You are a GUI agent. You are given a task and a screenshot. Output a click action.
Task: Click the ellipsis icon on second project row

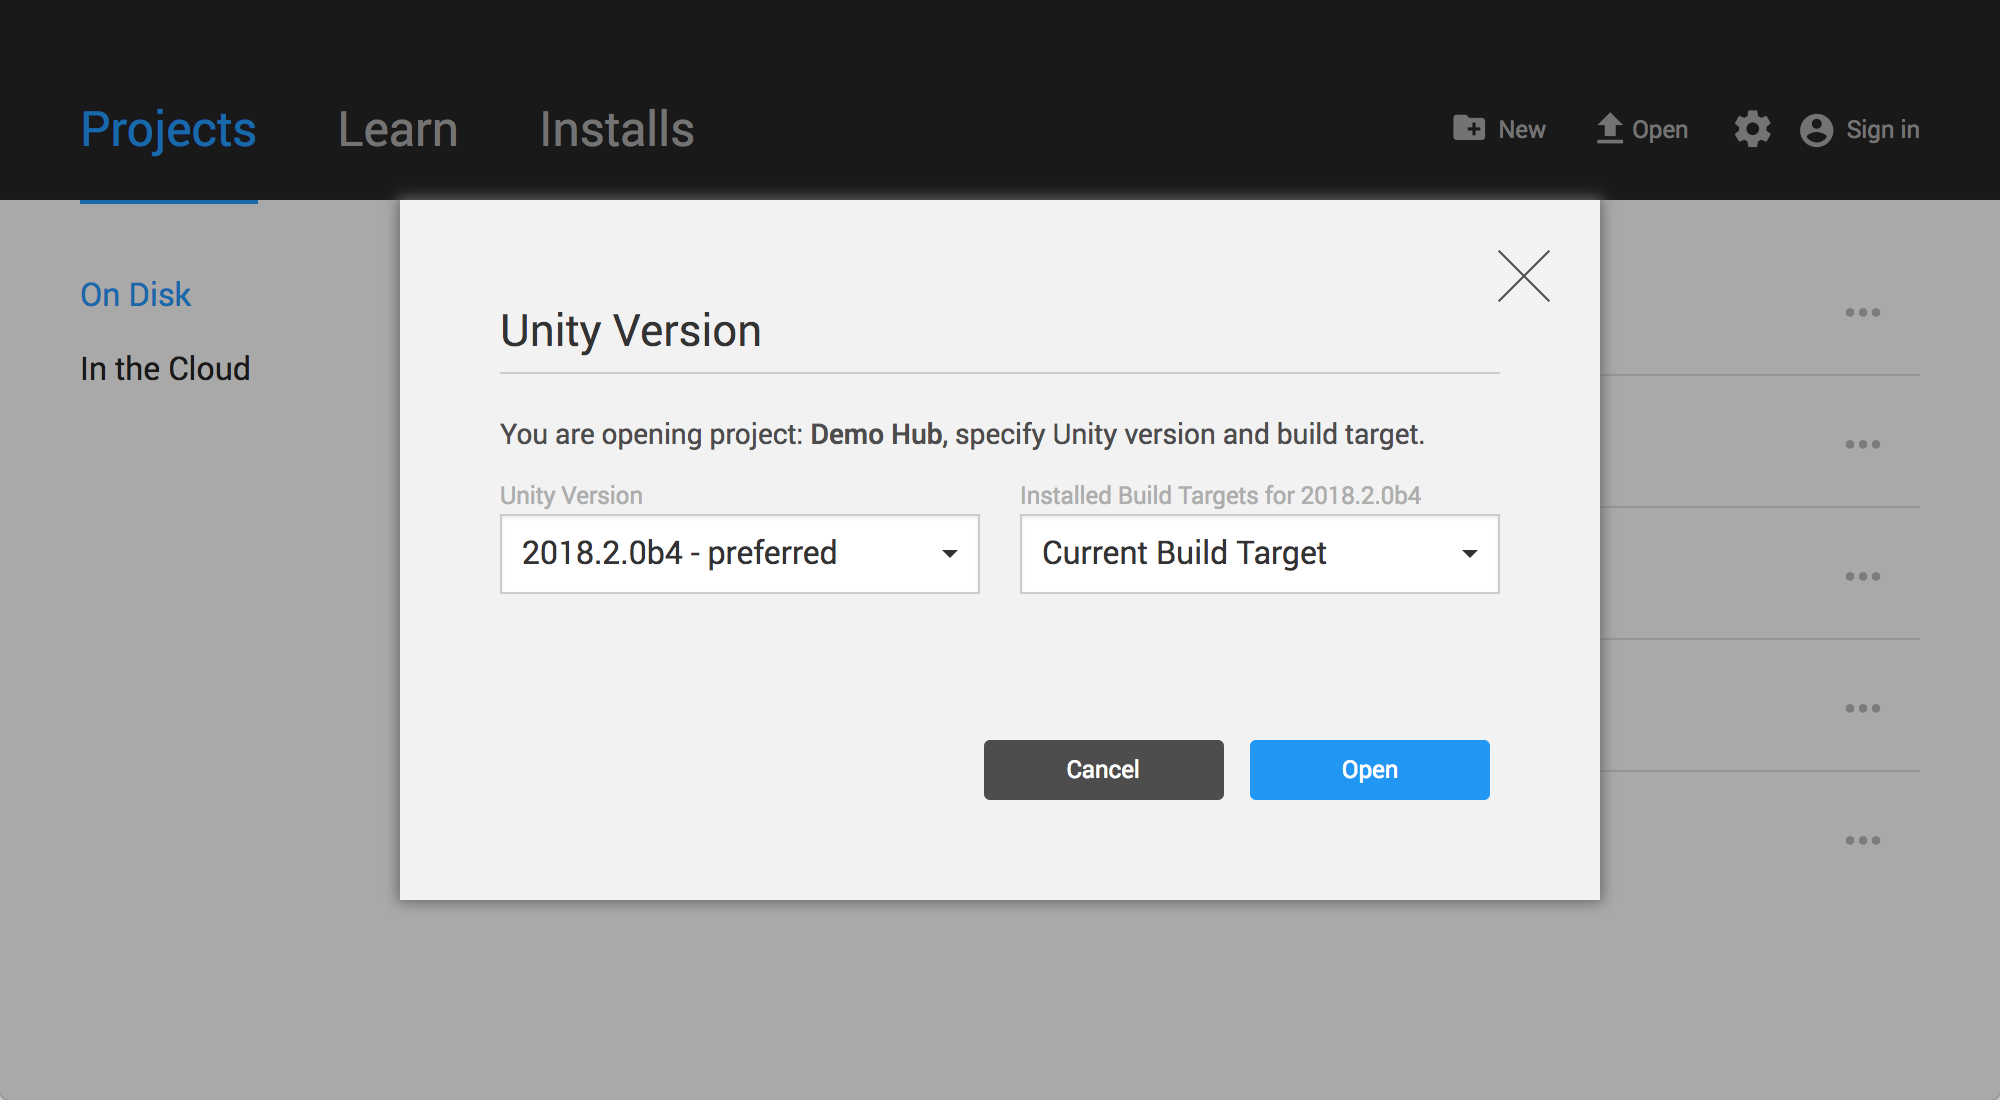click(x=1862, y=443)
